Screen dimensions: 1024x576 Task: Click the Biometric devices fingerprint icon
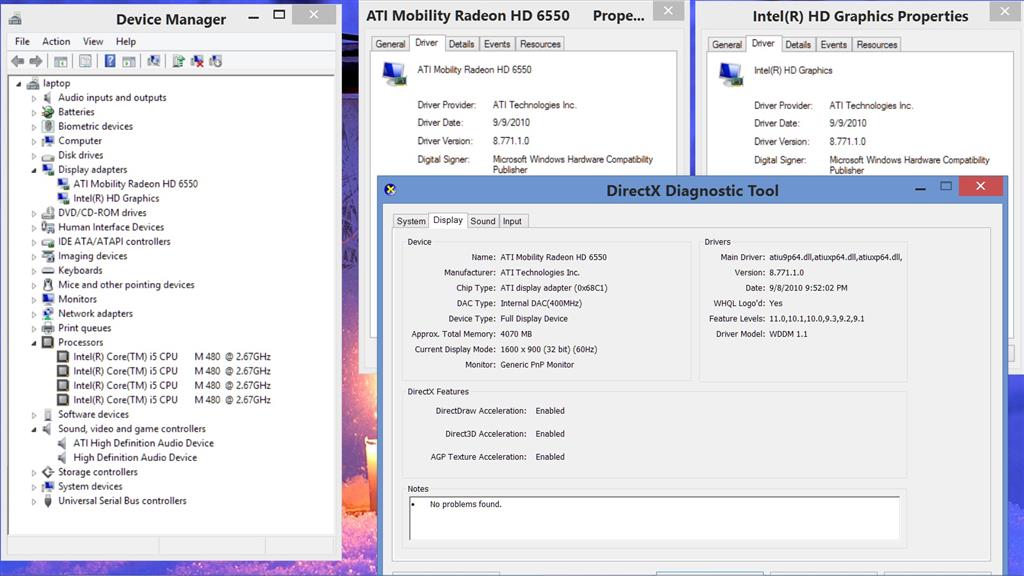click(x=48, y=127)
